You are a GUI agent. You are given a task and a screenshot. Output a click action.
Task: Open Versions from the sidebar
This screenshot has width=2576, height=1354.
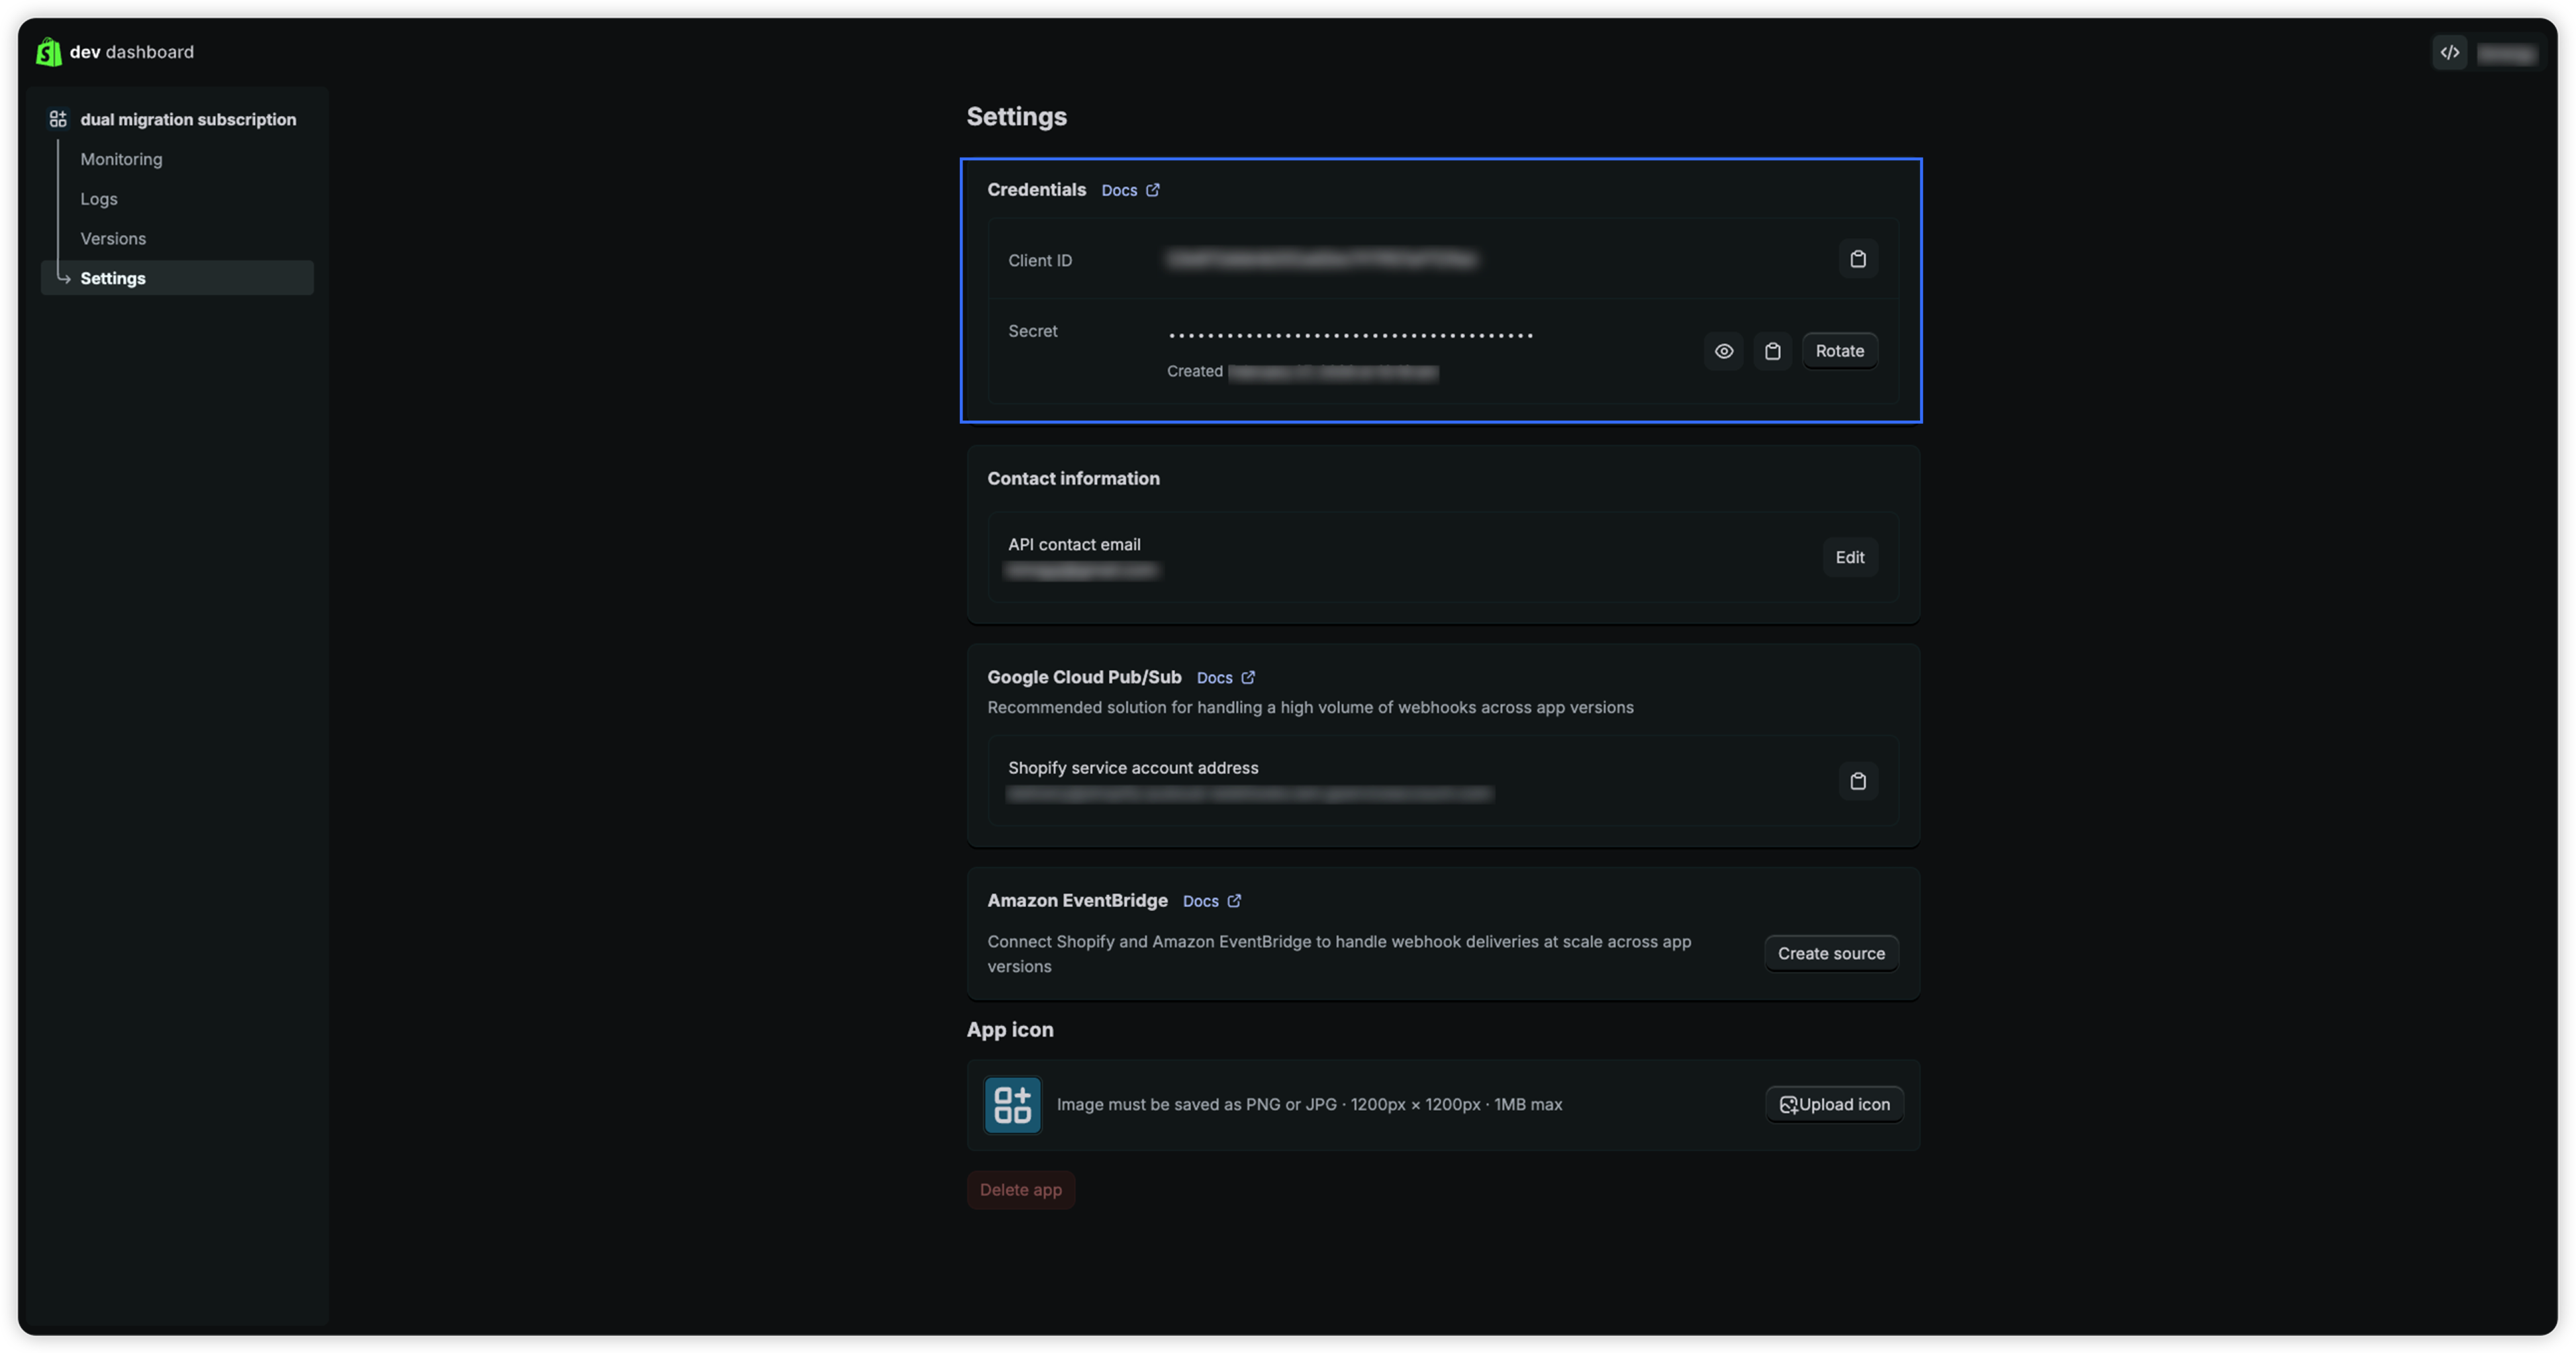point(113,239)
